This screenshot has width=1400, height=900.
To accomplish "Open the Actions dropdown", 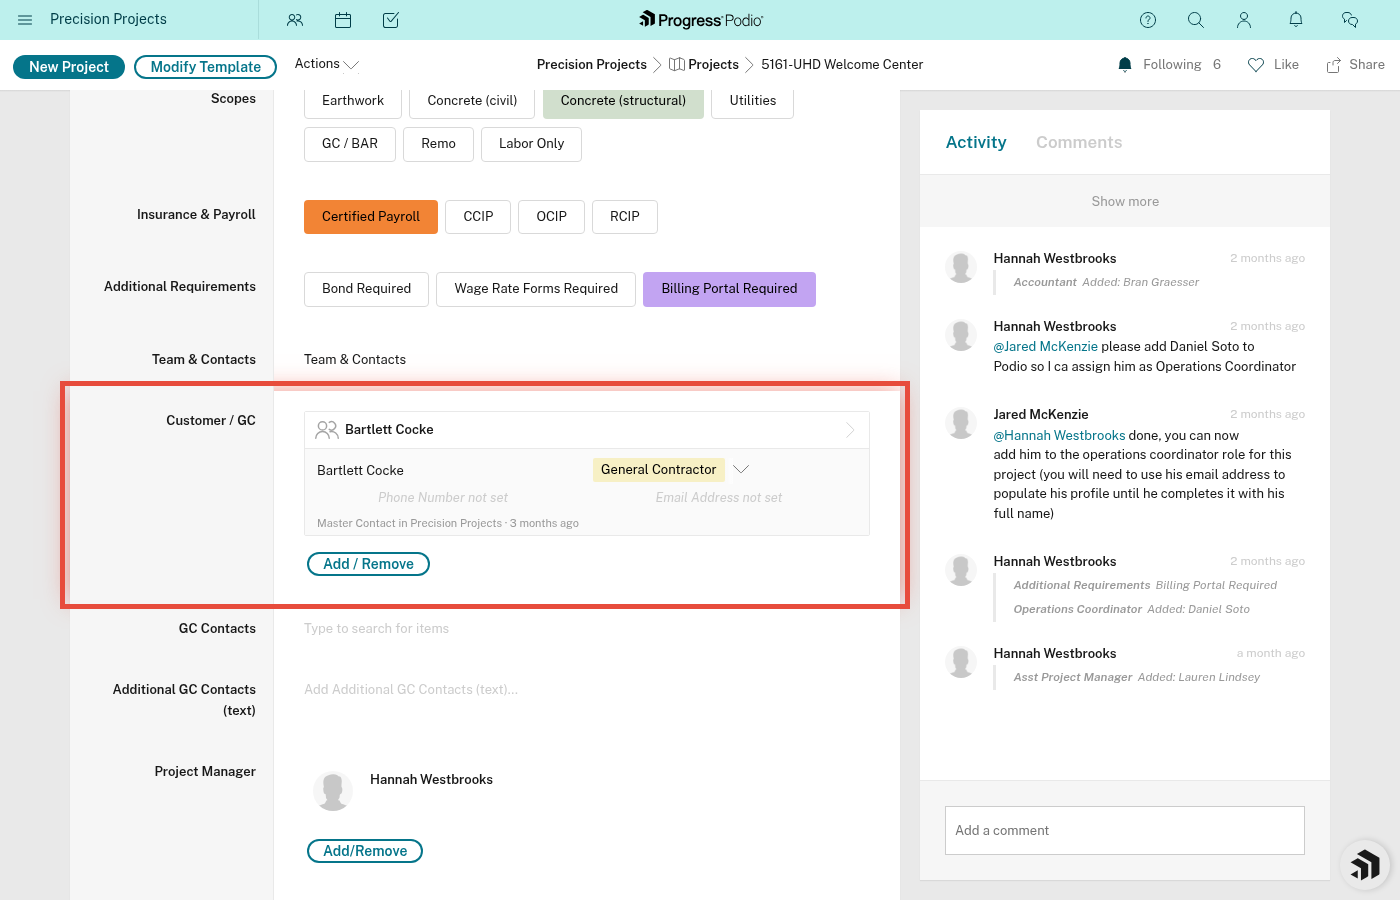I will click(x=326, y=64).
